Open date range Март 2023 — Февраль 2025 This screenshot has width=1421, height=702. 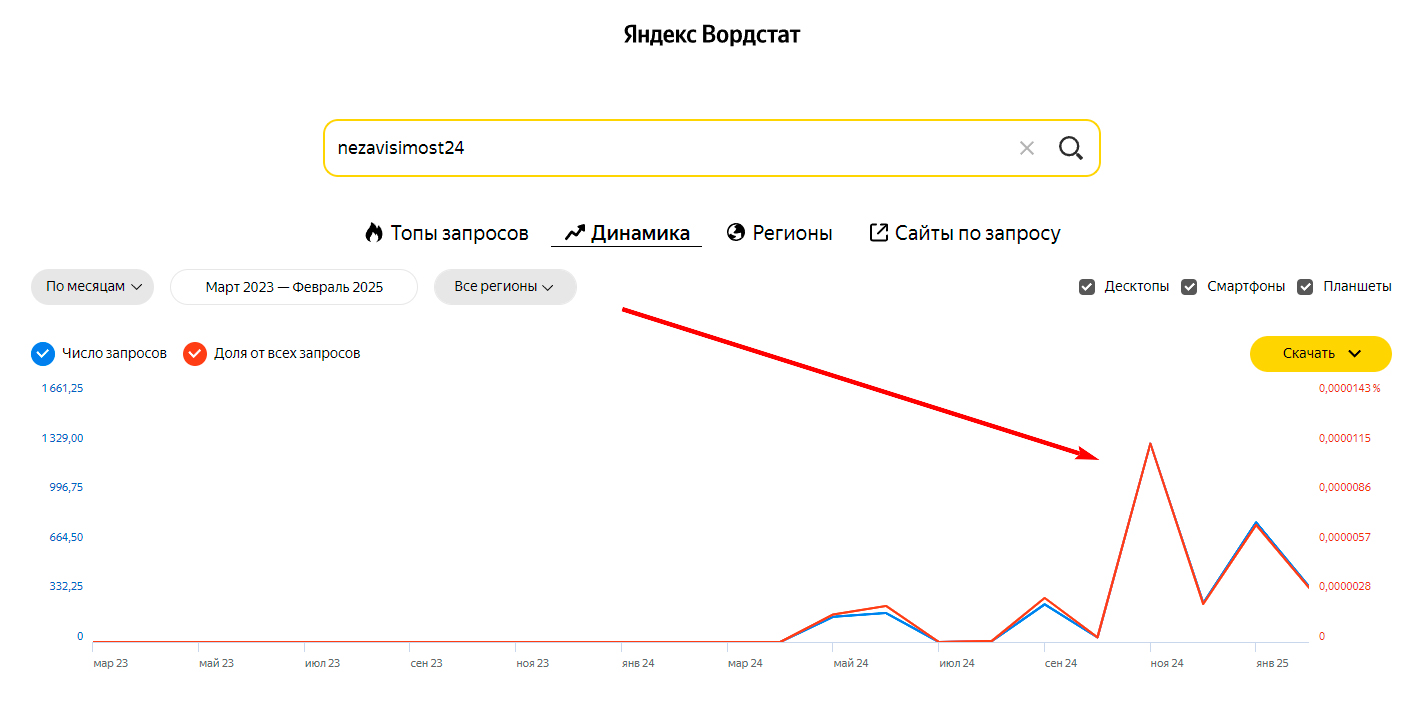(x=294, y=287)
